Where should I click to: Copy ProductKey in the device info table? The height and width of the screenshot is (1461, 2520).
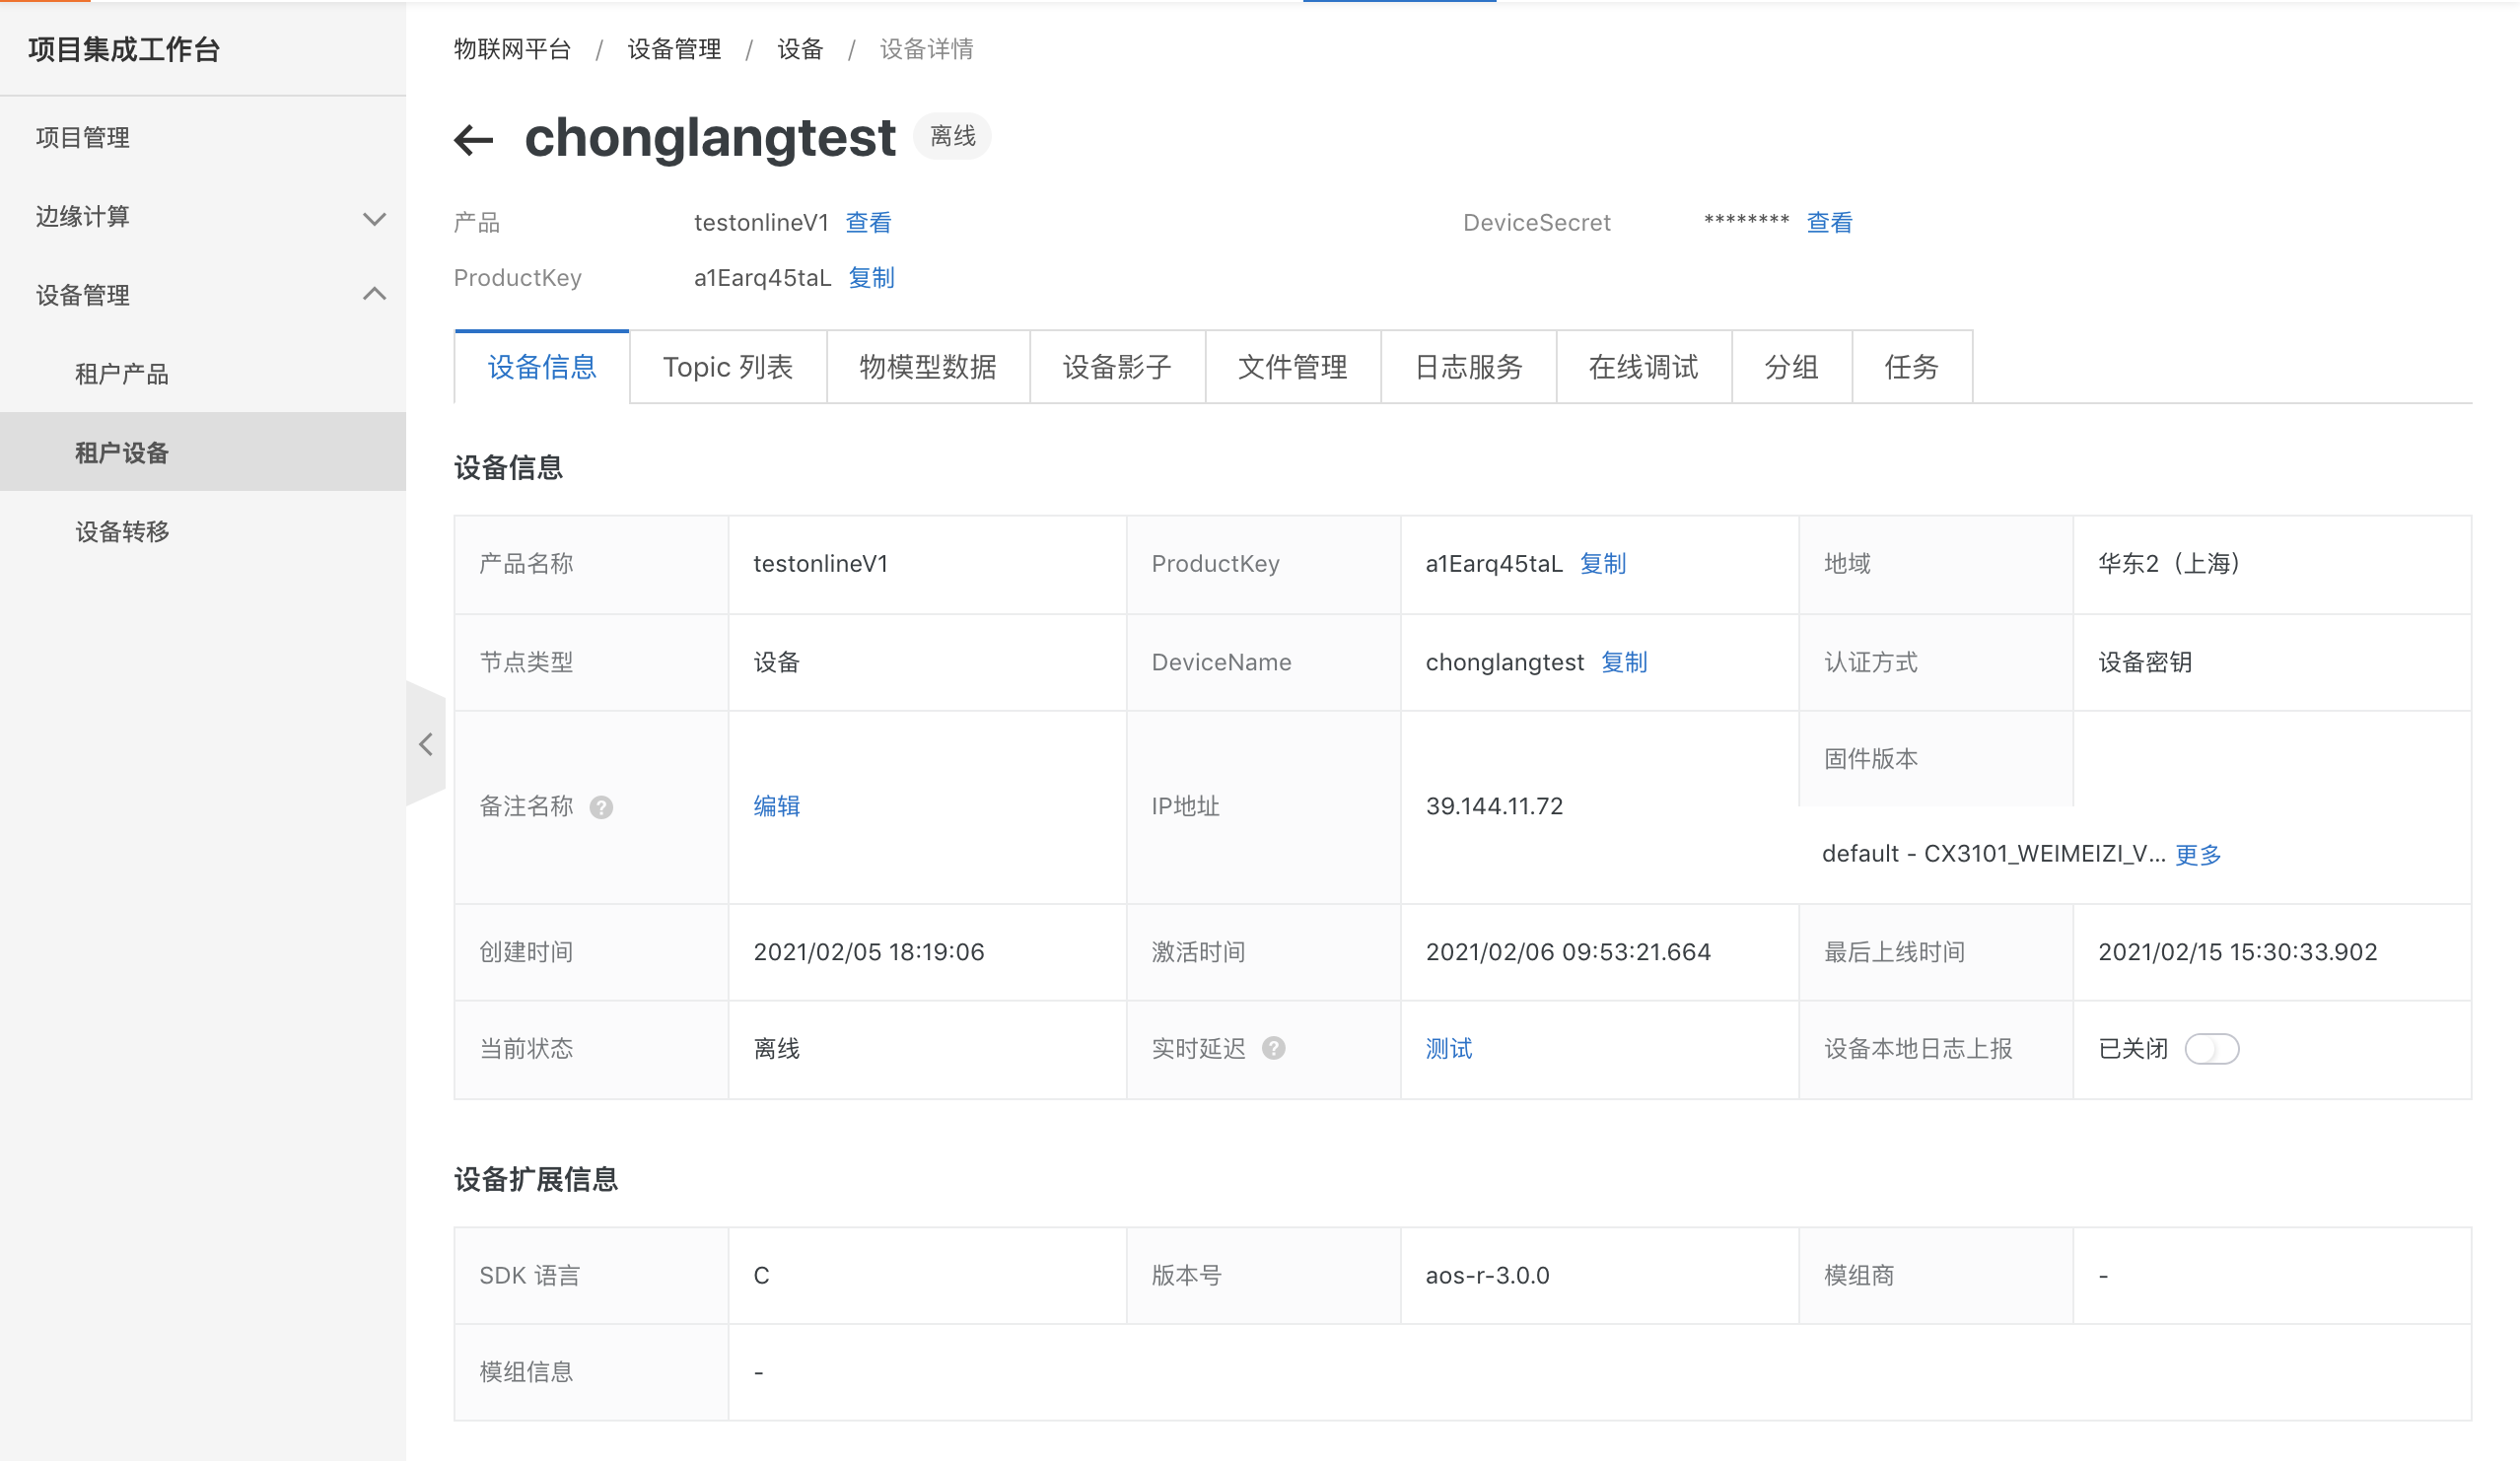pos(1603,563)
